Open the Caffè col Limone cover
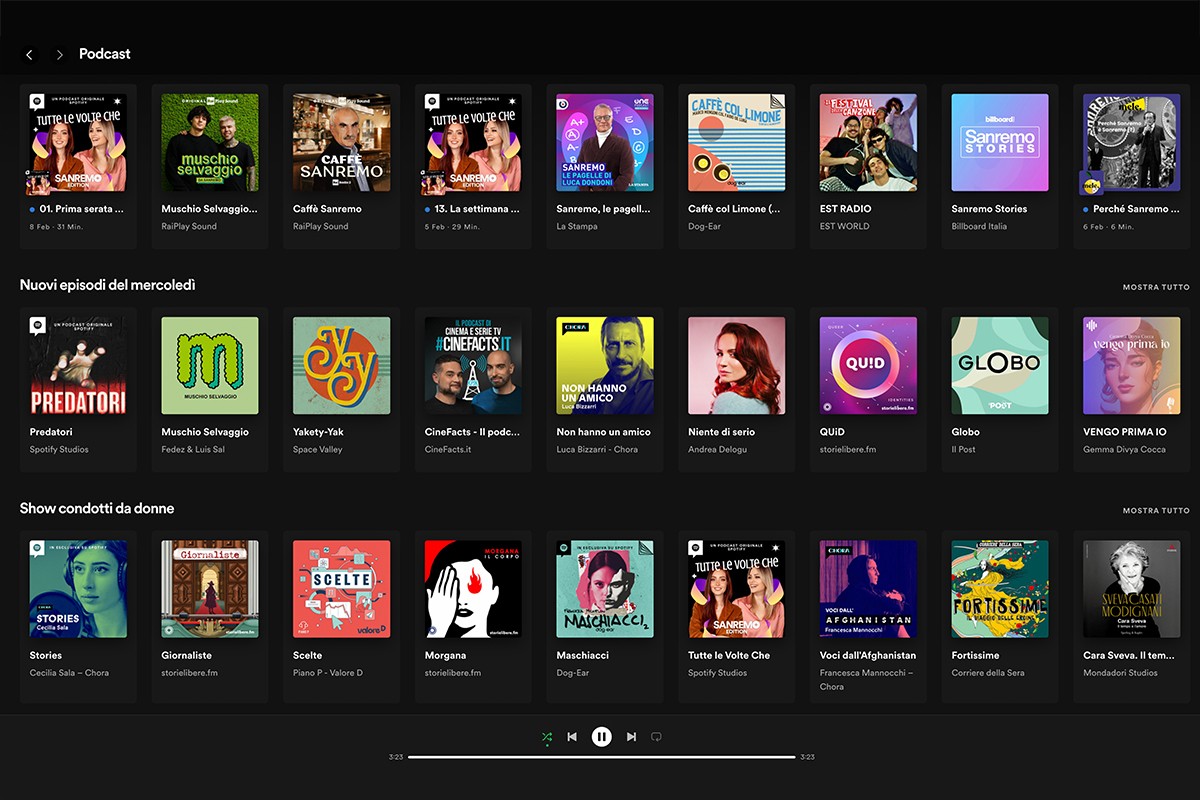1200x800 pixels. click(x=737, y=142)
